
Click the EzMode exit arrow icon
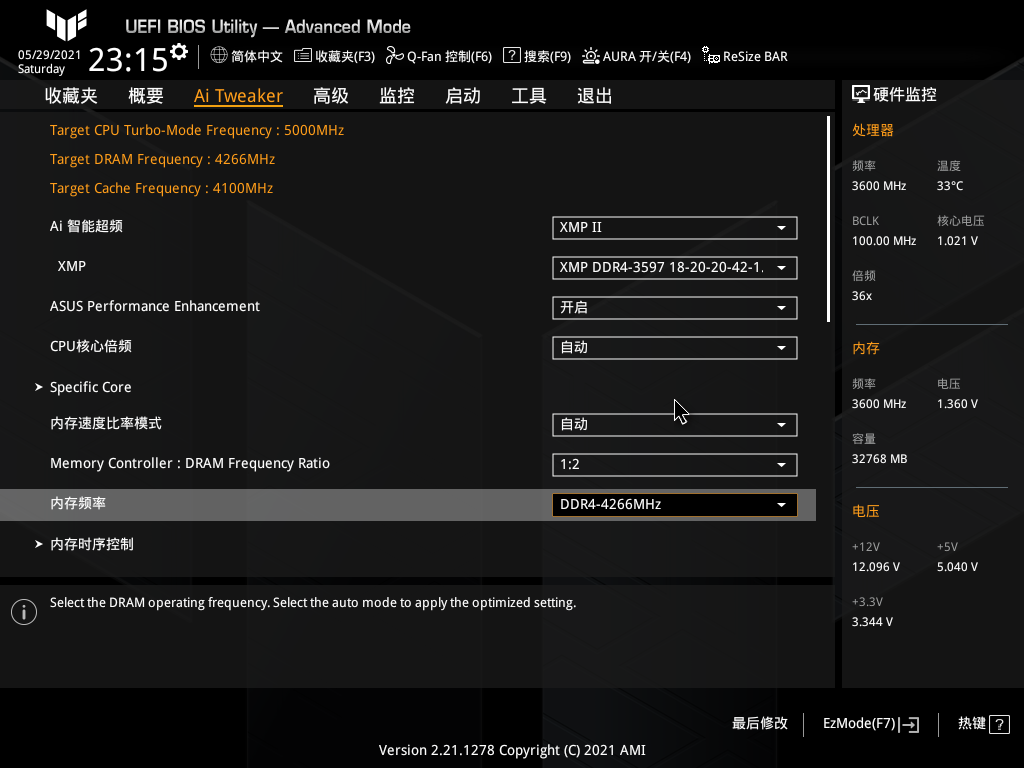point(909,724)
